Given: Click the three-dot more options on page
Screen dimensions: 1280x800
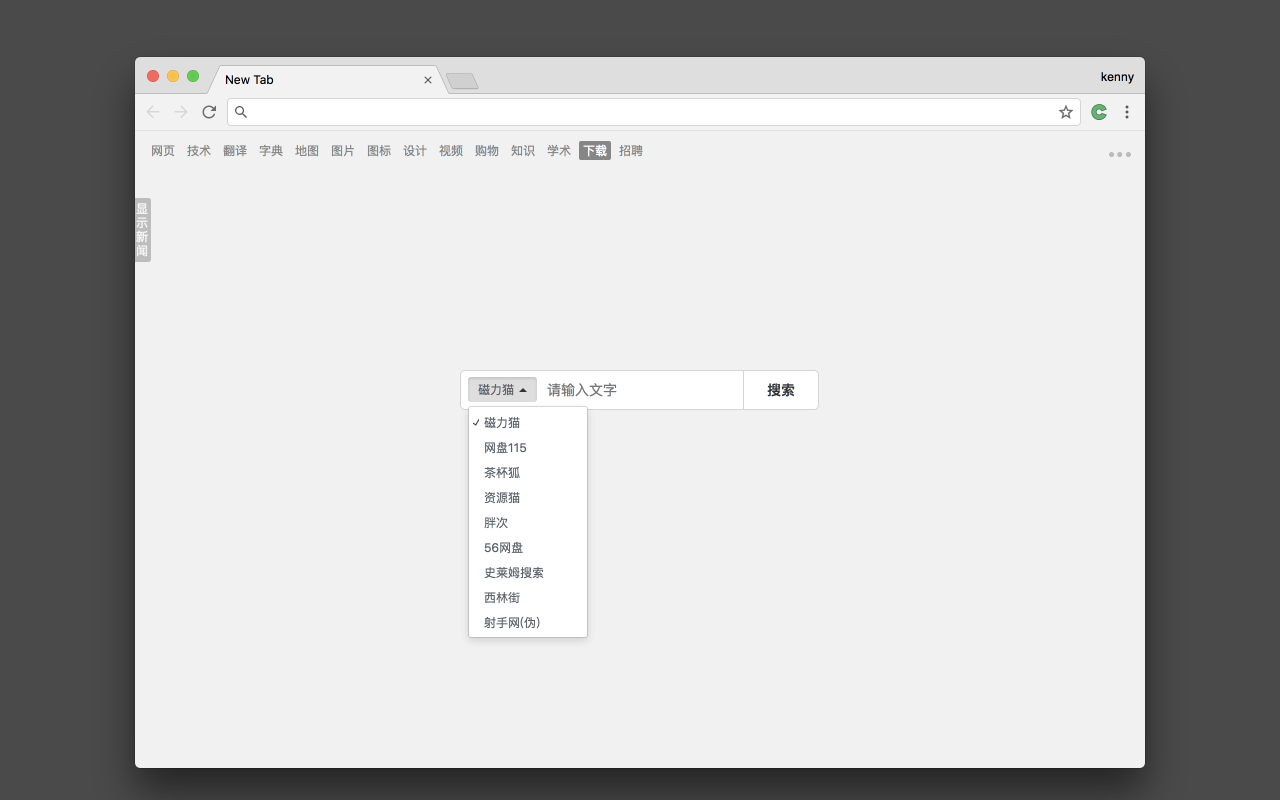Looking at the screenshot, I should (1120, 155).
